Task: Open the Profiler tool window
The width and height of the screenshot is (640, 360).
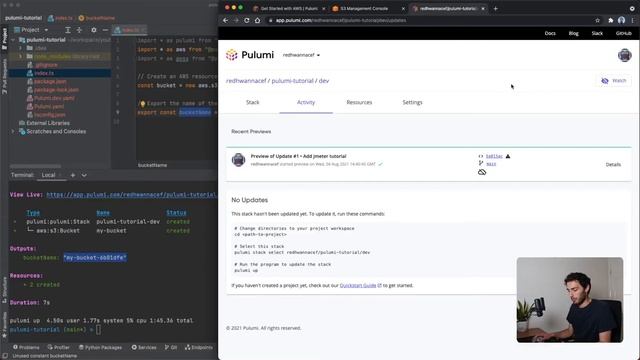Action: tap(58, 347)
